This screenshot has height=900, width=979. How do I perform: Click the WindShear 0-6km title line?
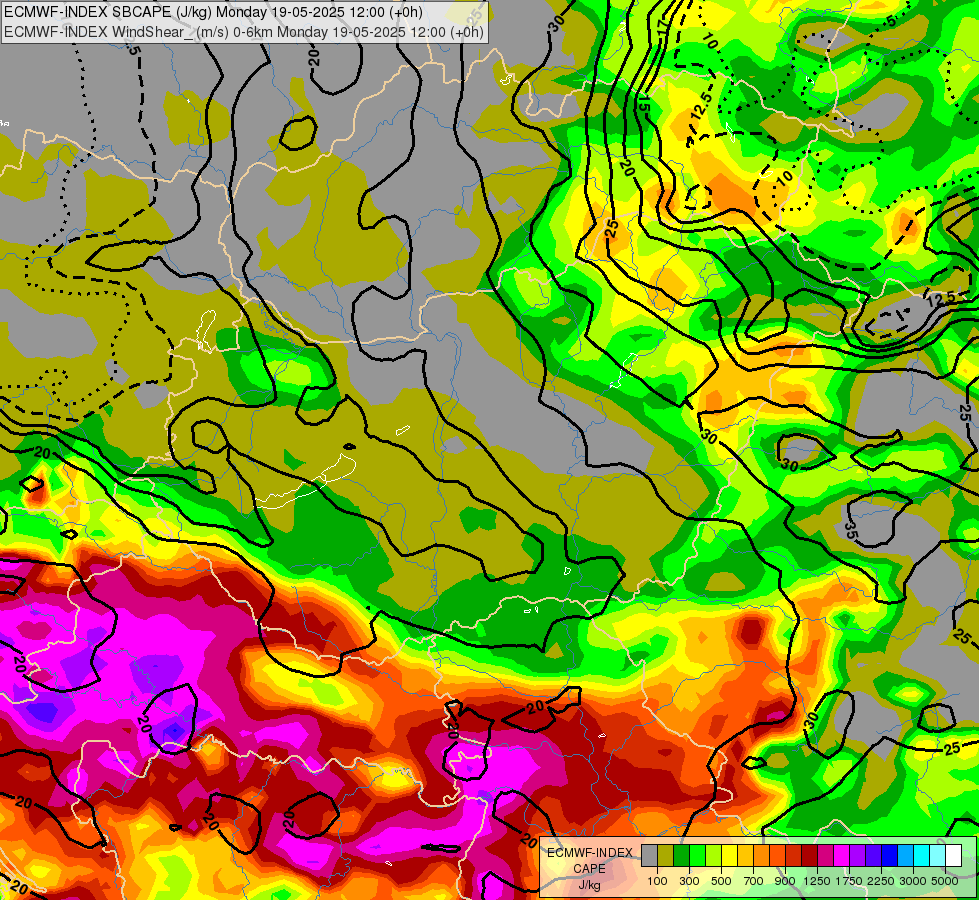244,32
